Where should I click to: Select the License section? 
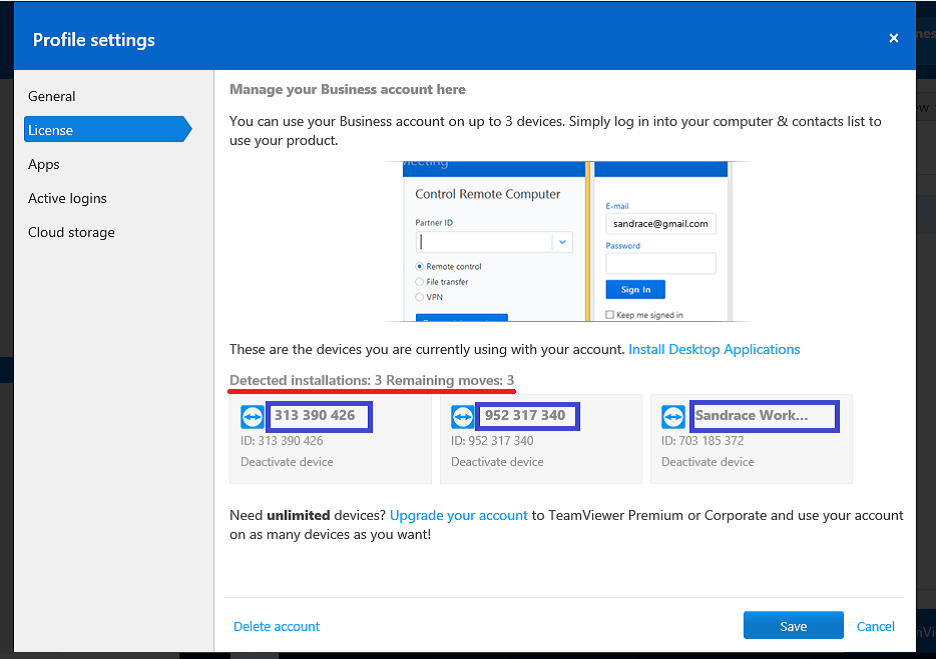point(107,130)
